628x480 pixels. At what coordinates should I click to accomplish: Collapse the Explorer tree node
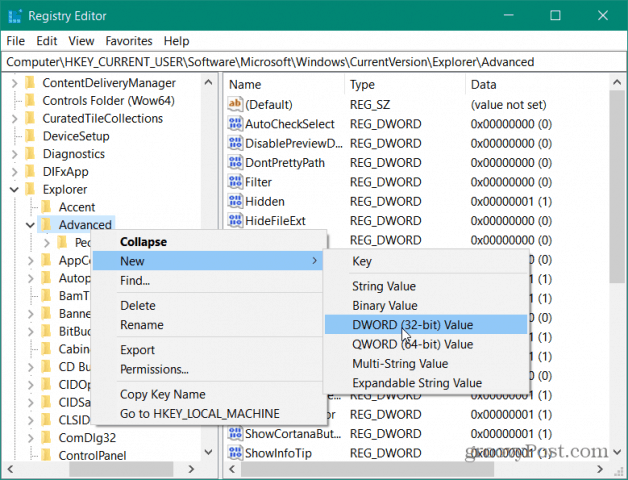(14, 190)
